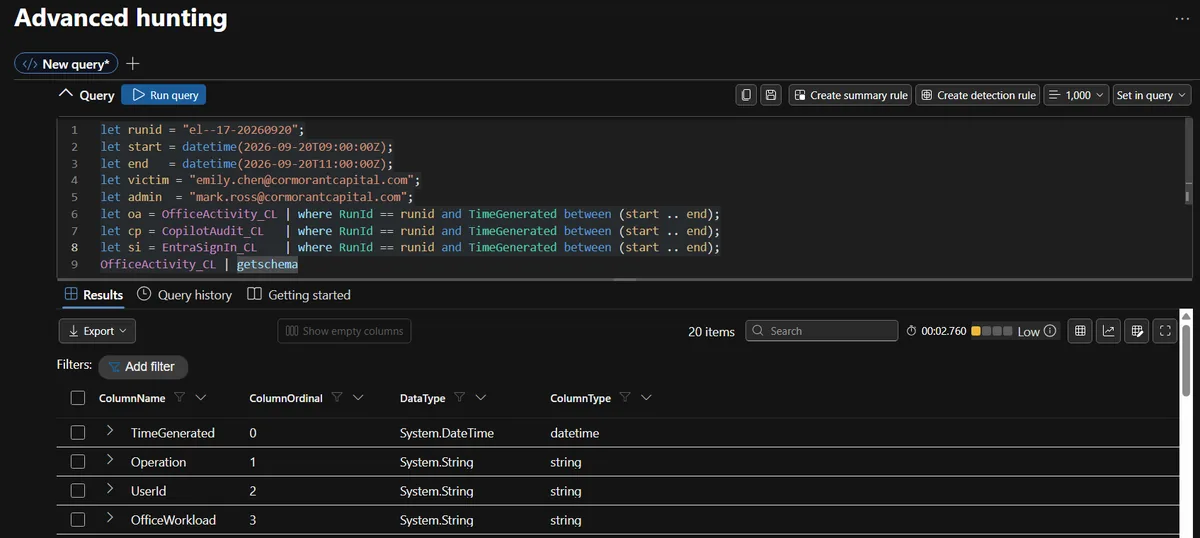Switch results to table view icon
The image size is (1200, 538).
(1080, 331)
